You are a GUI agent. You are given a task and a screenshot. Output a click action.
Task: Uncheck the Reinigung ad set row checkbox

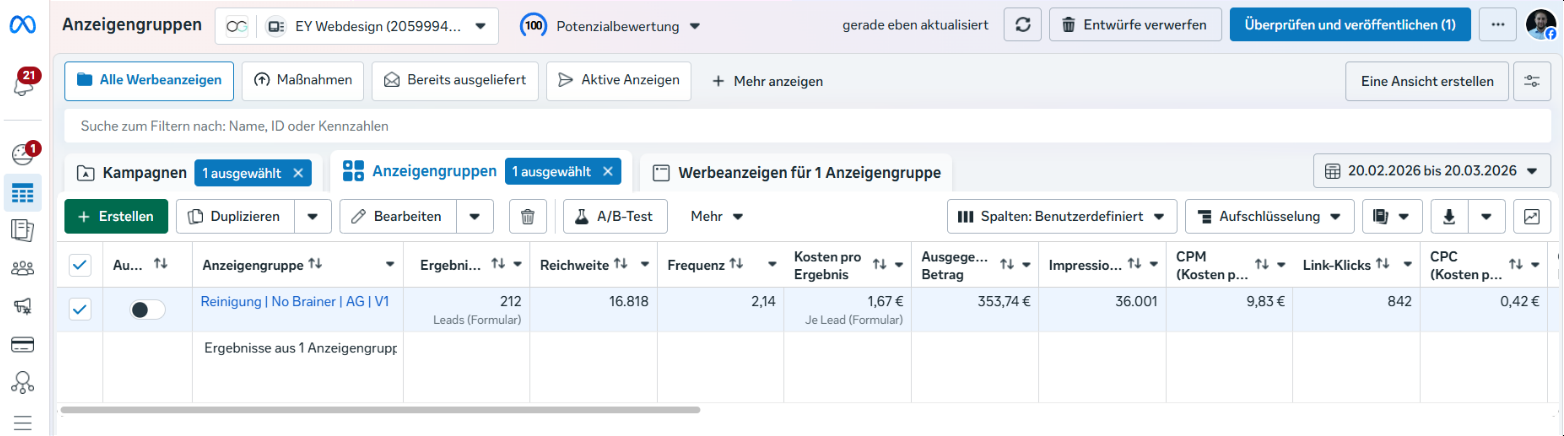click(x=80, y=310)
